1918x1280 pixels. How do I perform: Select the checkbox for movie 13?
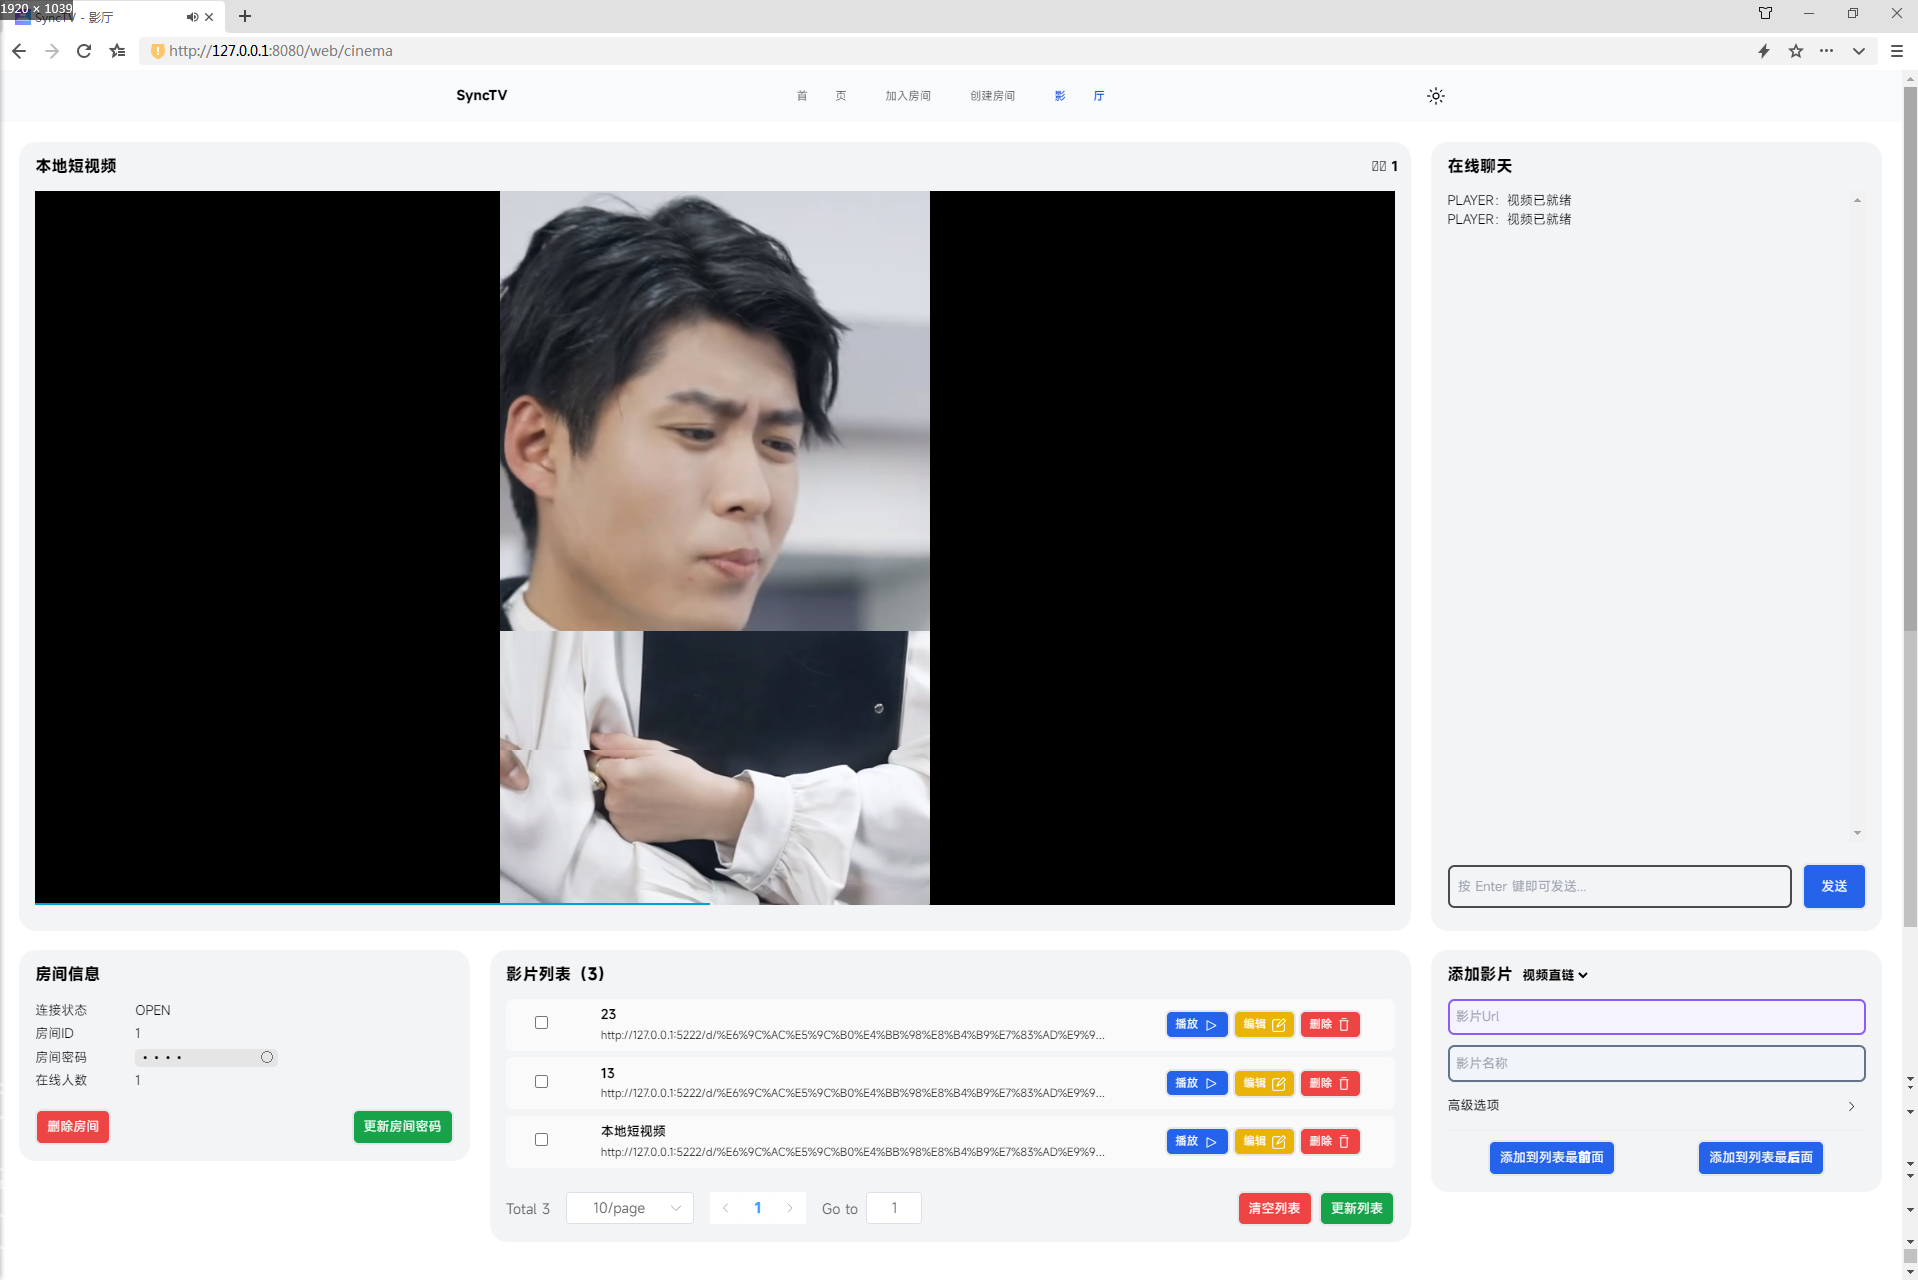click(x=541, y=1082)
